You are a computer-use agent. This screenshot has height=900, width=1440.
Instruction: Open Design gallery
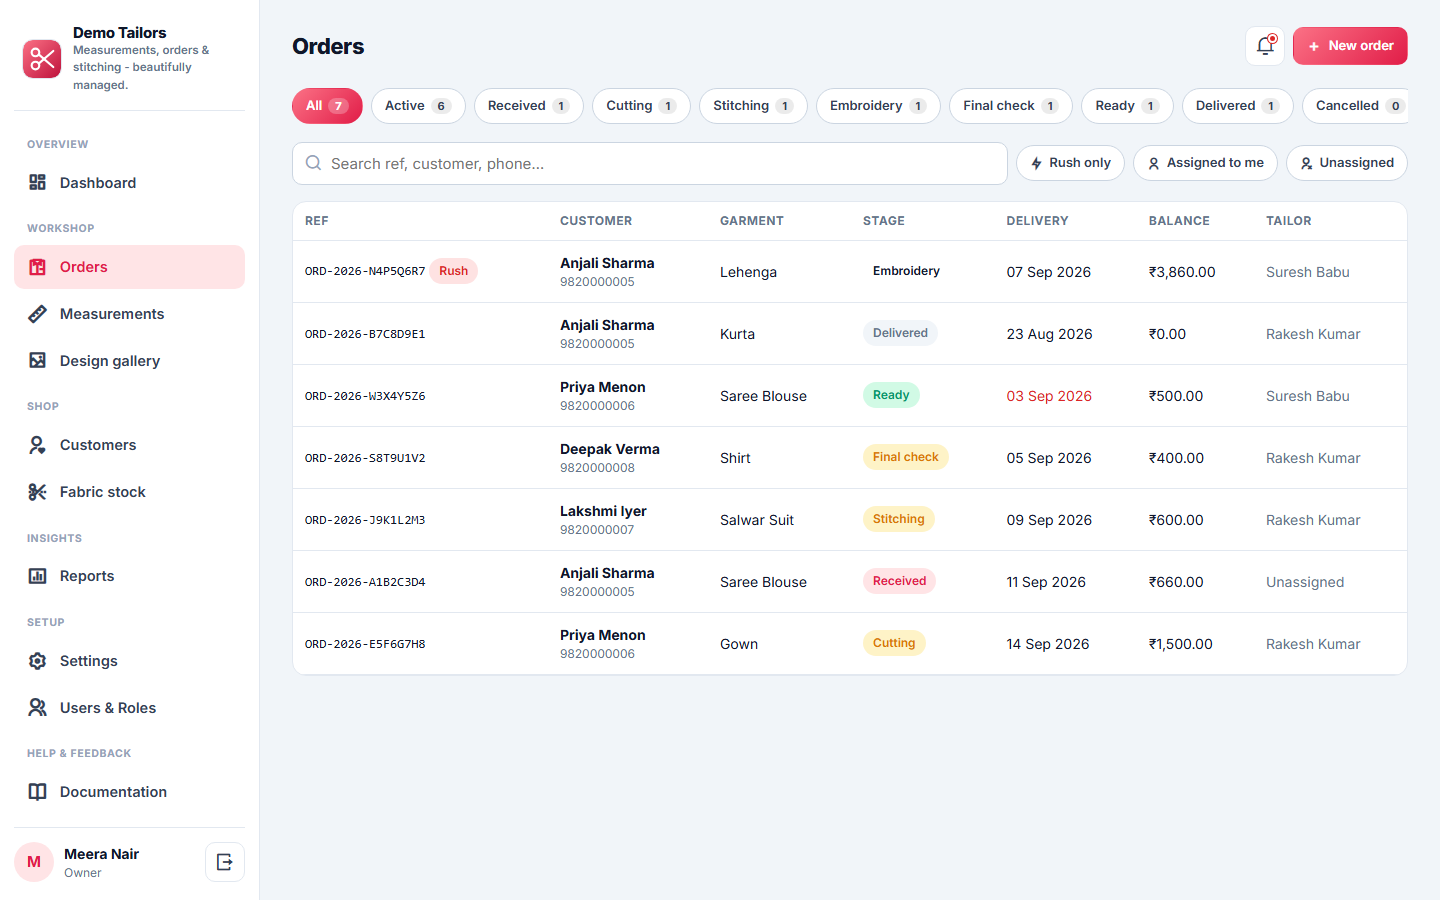point(129,361)
